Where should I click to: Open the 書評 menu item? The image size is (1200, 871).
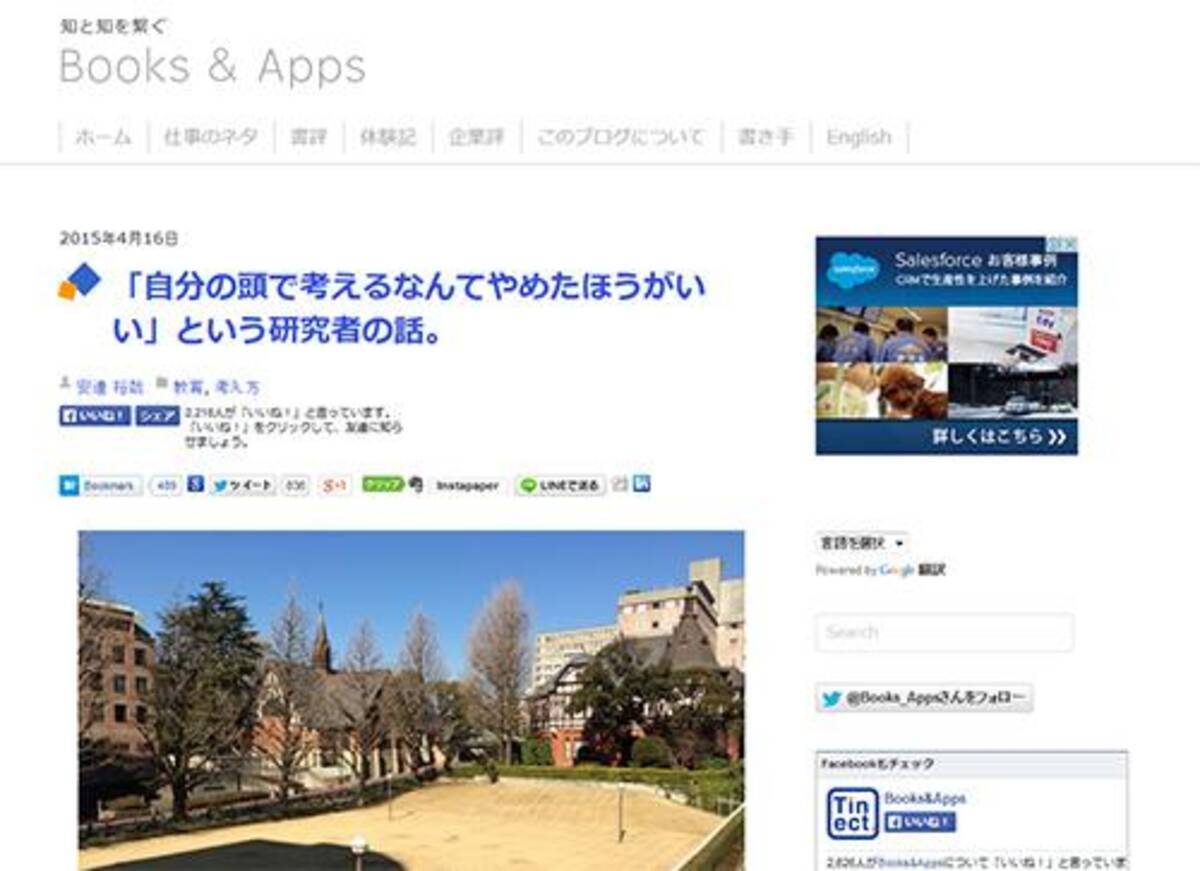(308, 137)
